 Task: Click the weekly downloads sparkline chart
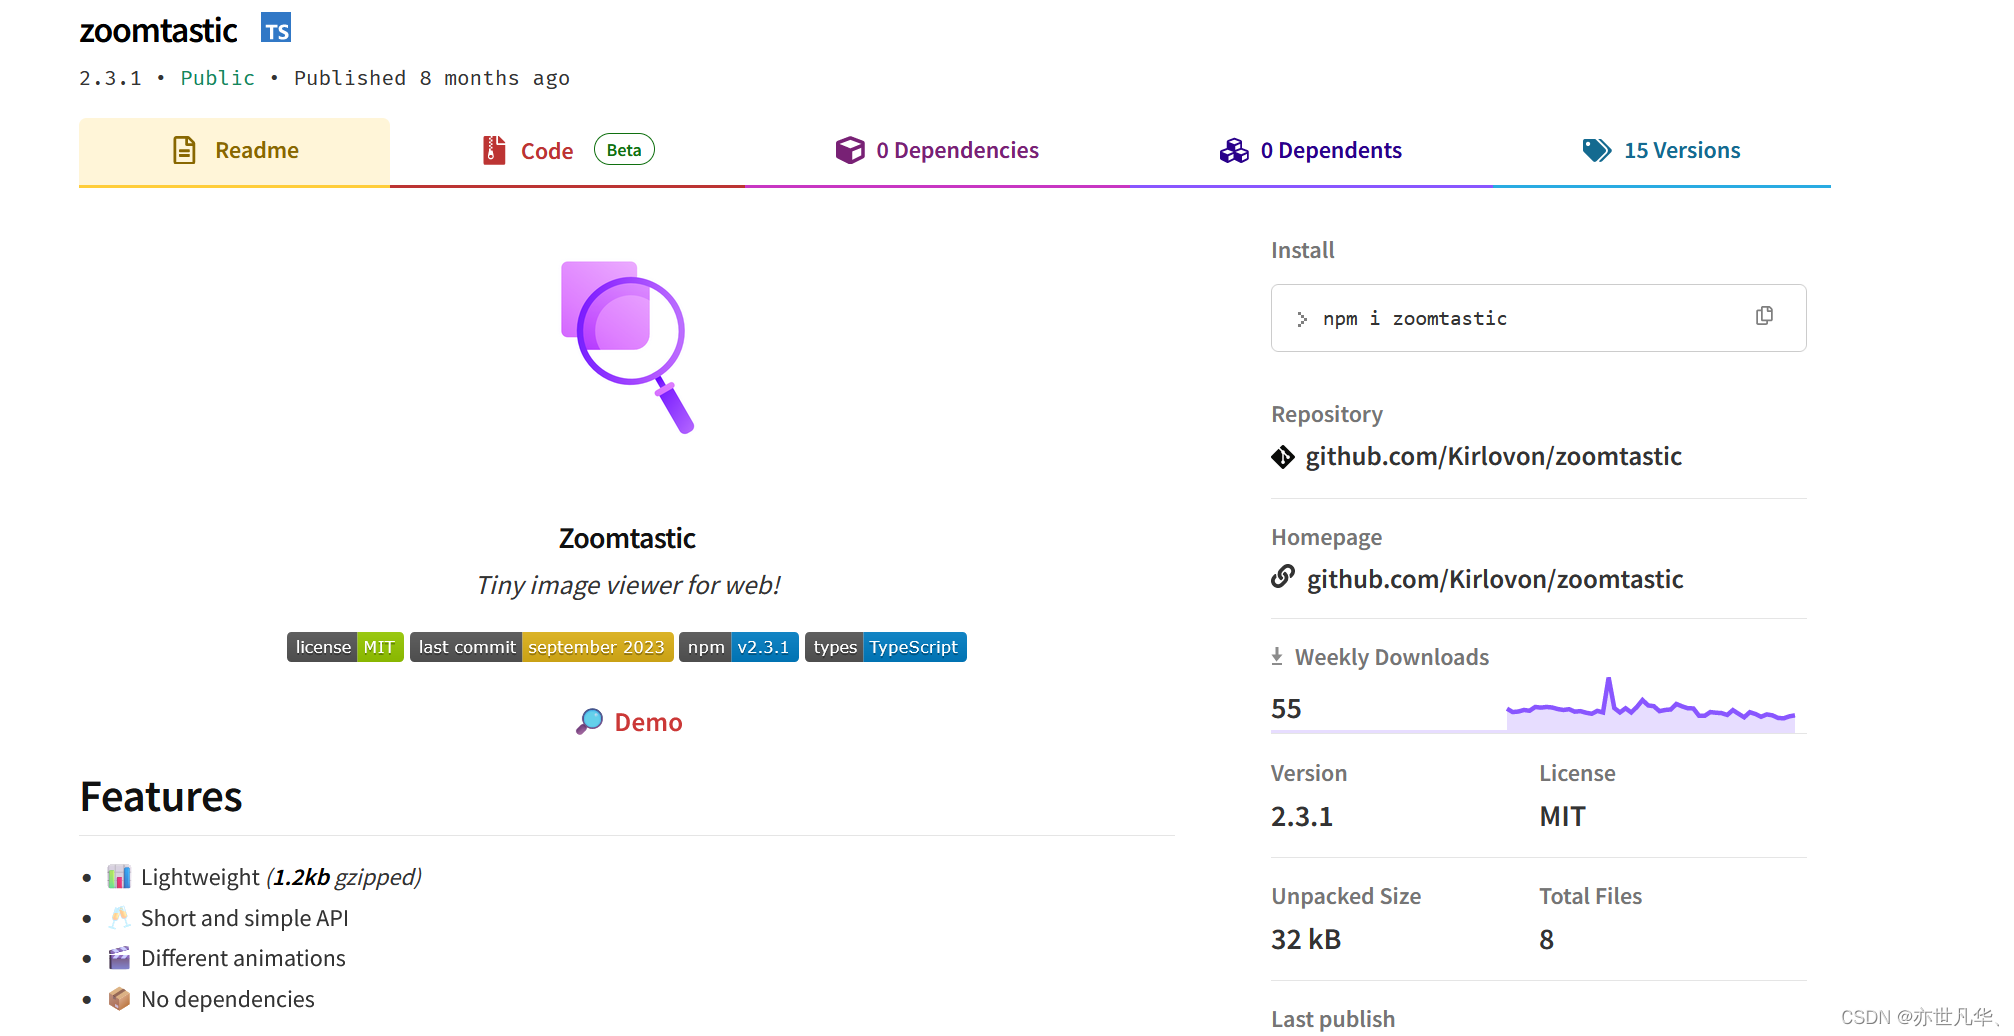1650,705
